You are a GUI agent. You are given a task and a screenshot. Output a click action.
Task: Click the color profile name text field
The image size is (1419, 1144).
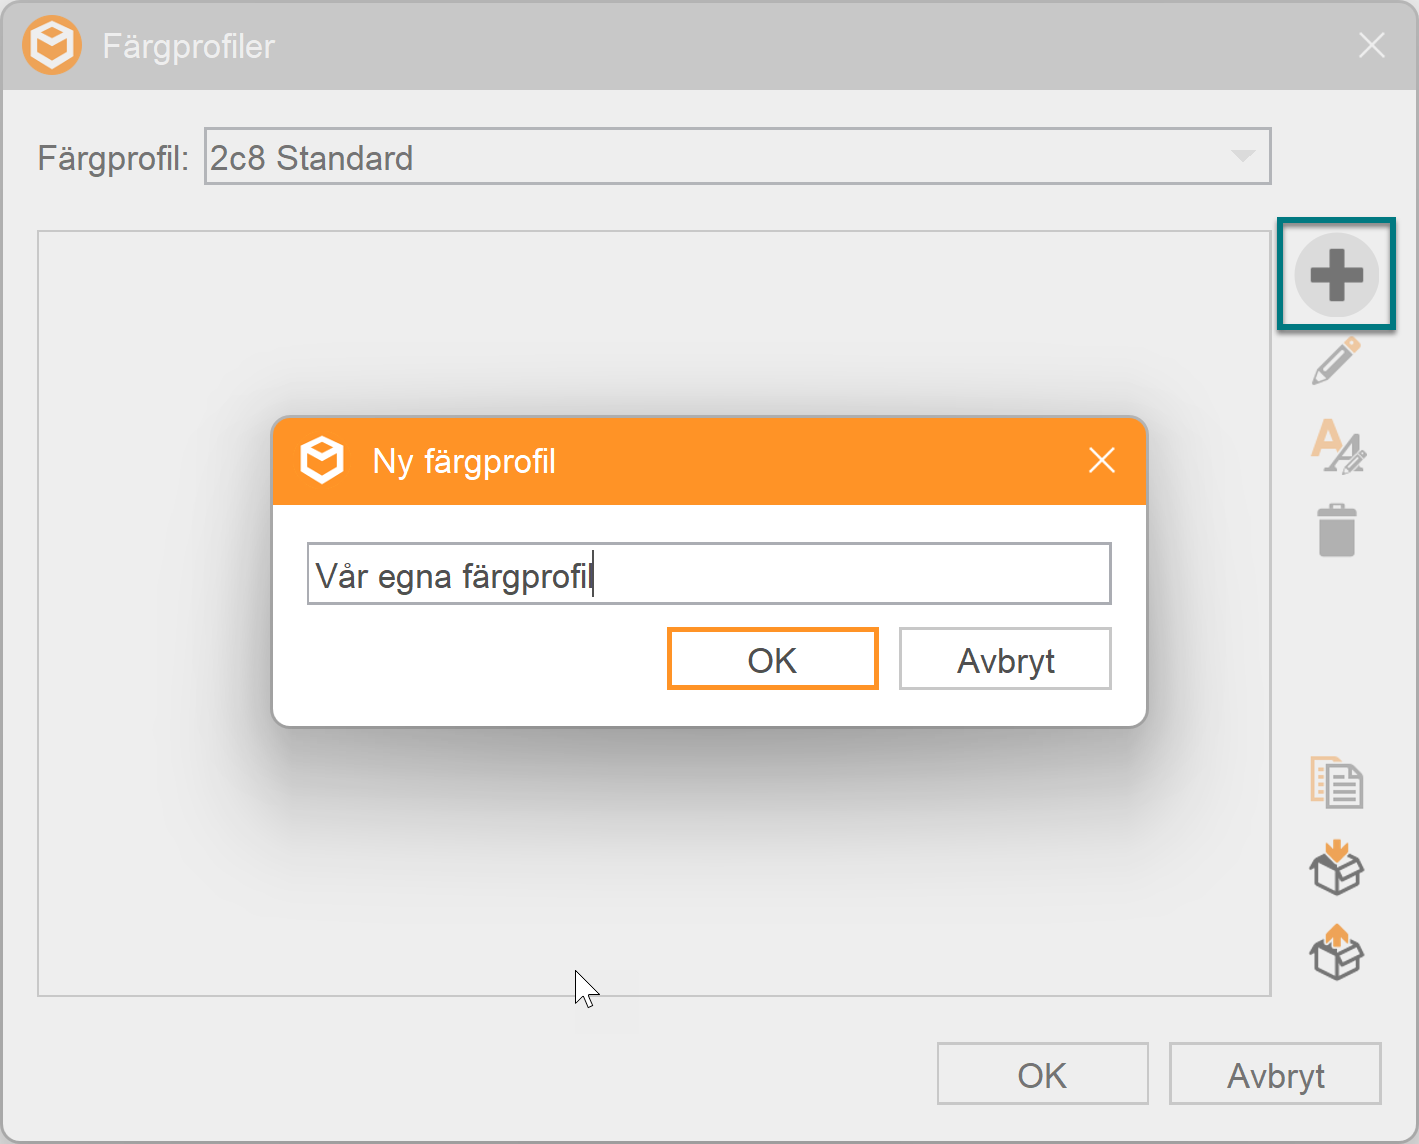709,574
